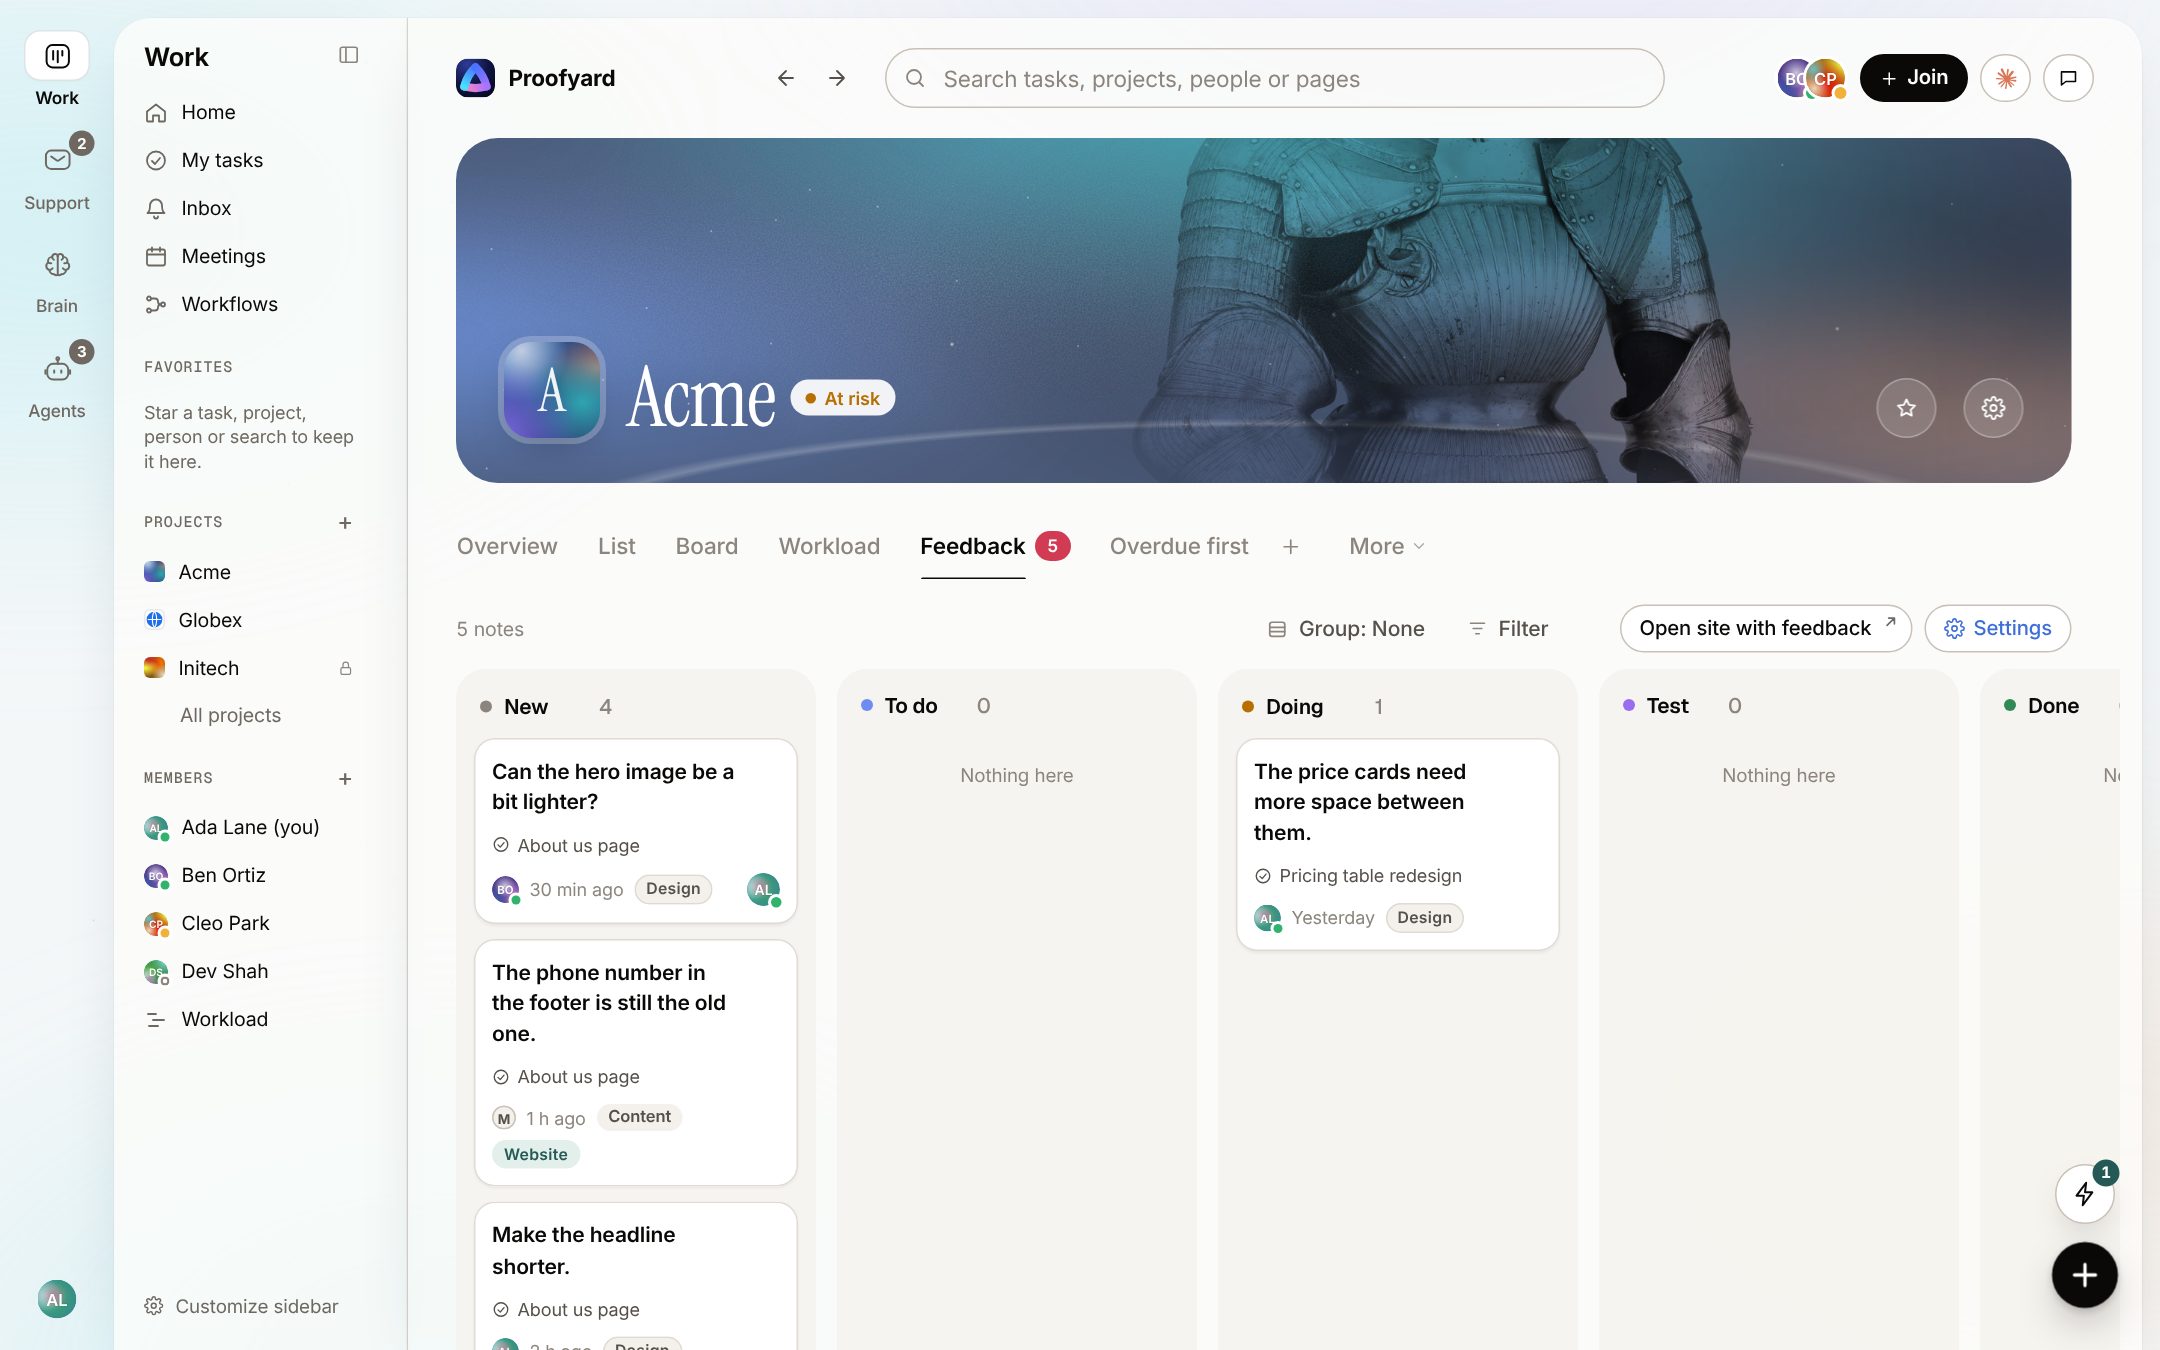This screenshot has width=2160, height=1350.
Task: Star the Acme project
Action: pos(1906,408)
